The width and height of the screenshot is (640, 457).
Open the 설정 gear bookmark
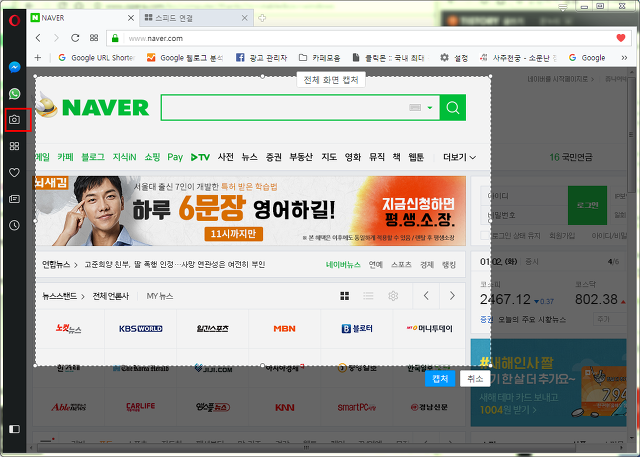coord(454,58)
